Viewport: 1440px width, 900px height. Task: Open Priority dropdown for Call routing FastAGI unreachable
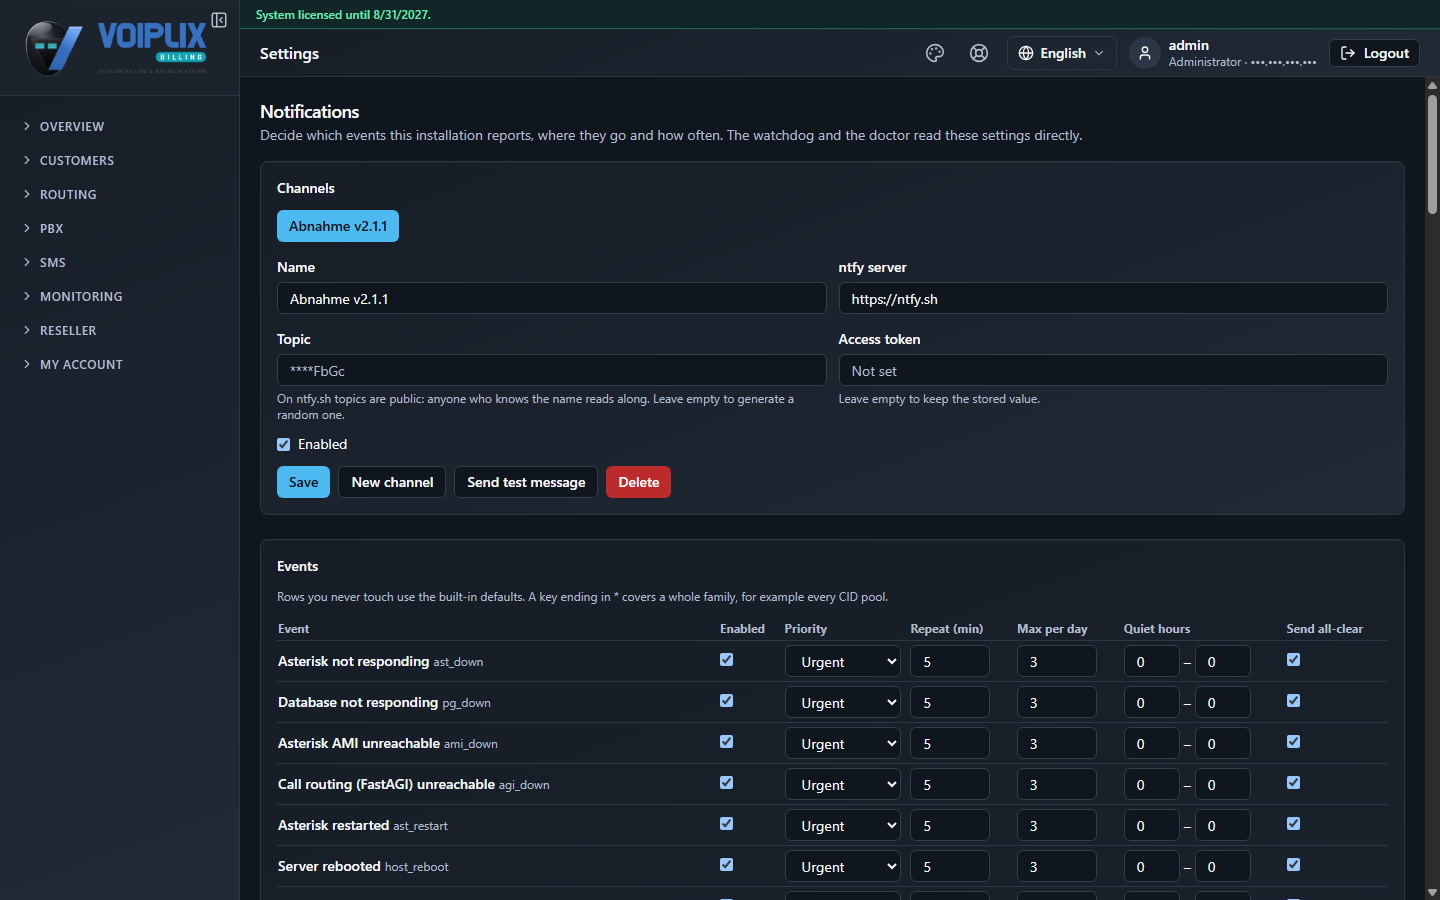pyautogui.click(x=843, y=784)
